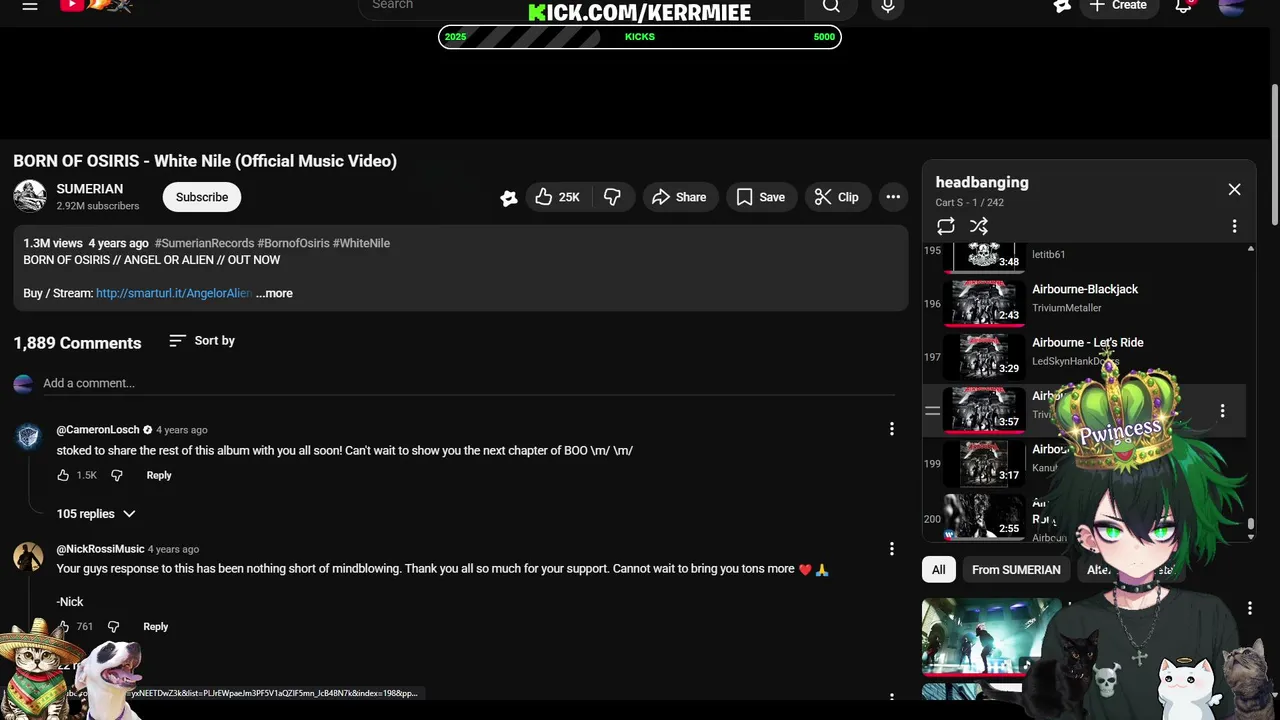The height and width of the screenshot is (720, 1280).
Task: Click the icon left of the like button
Action: pos(509,198)
